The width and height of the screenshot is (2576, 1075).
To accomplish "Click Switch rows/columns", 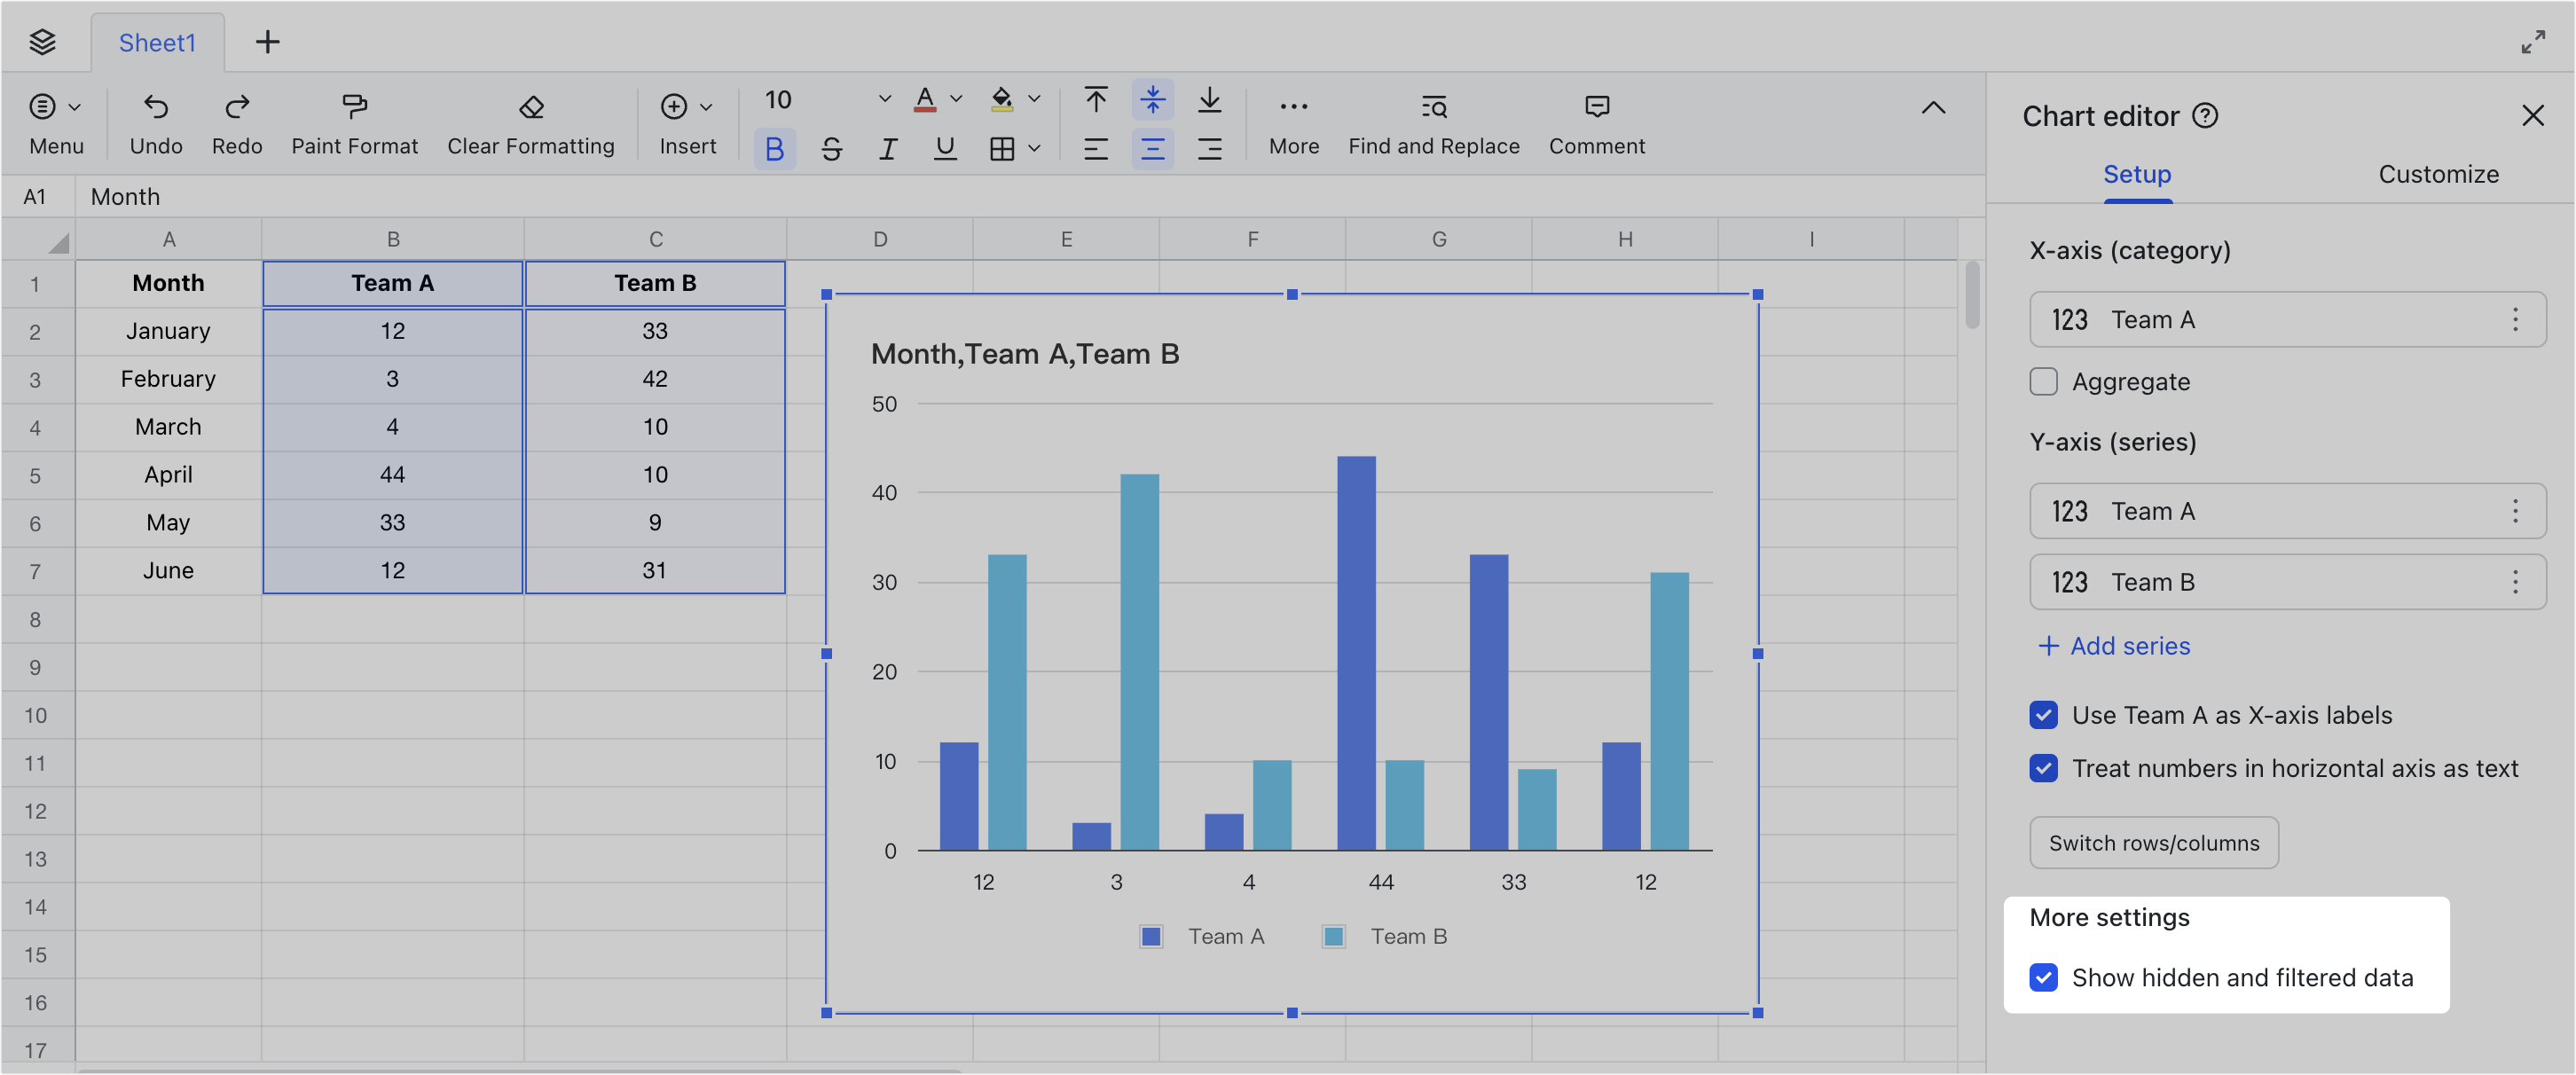I will pyautogui.click(x=2153, y=842).
